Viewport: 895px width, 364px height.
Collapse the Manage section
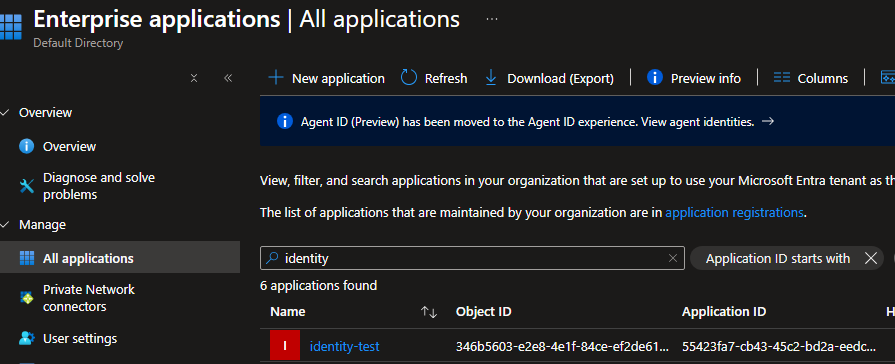[x=5, y=225]
